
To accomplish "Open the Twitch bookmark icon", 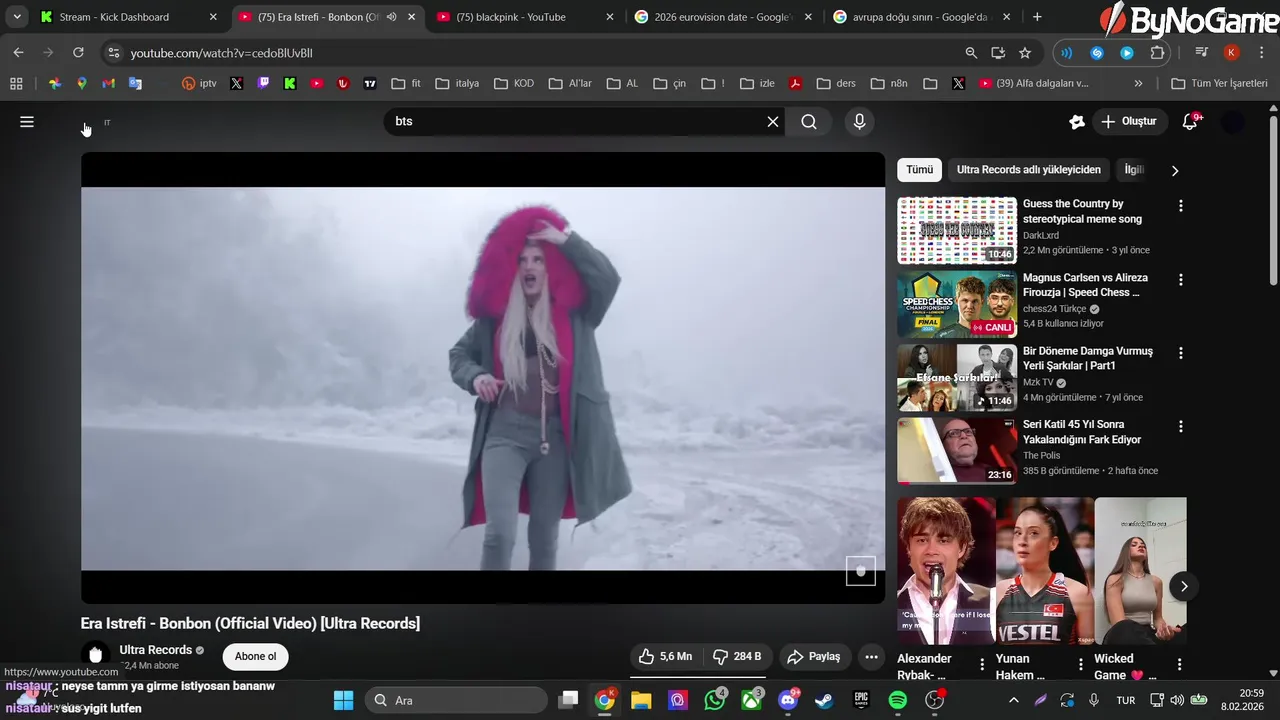I will click(263, 84).
